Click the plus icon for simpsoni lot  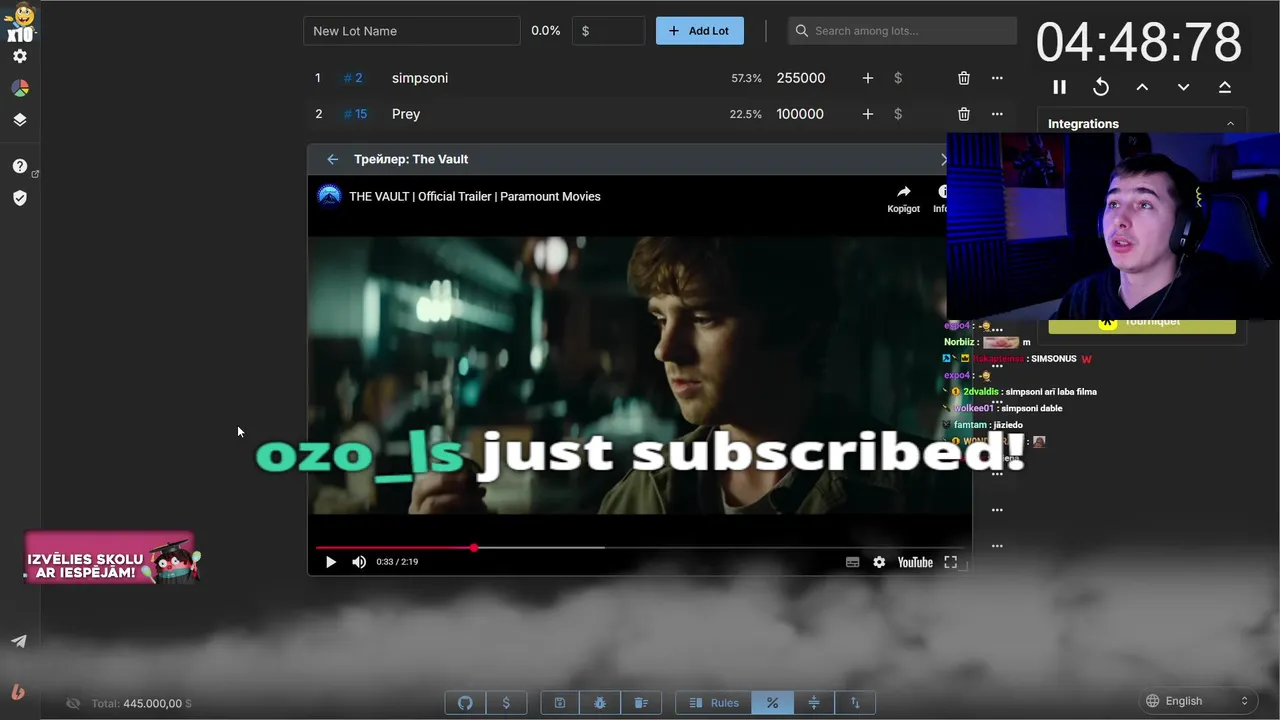(x=867, y=78)
